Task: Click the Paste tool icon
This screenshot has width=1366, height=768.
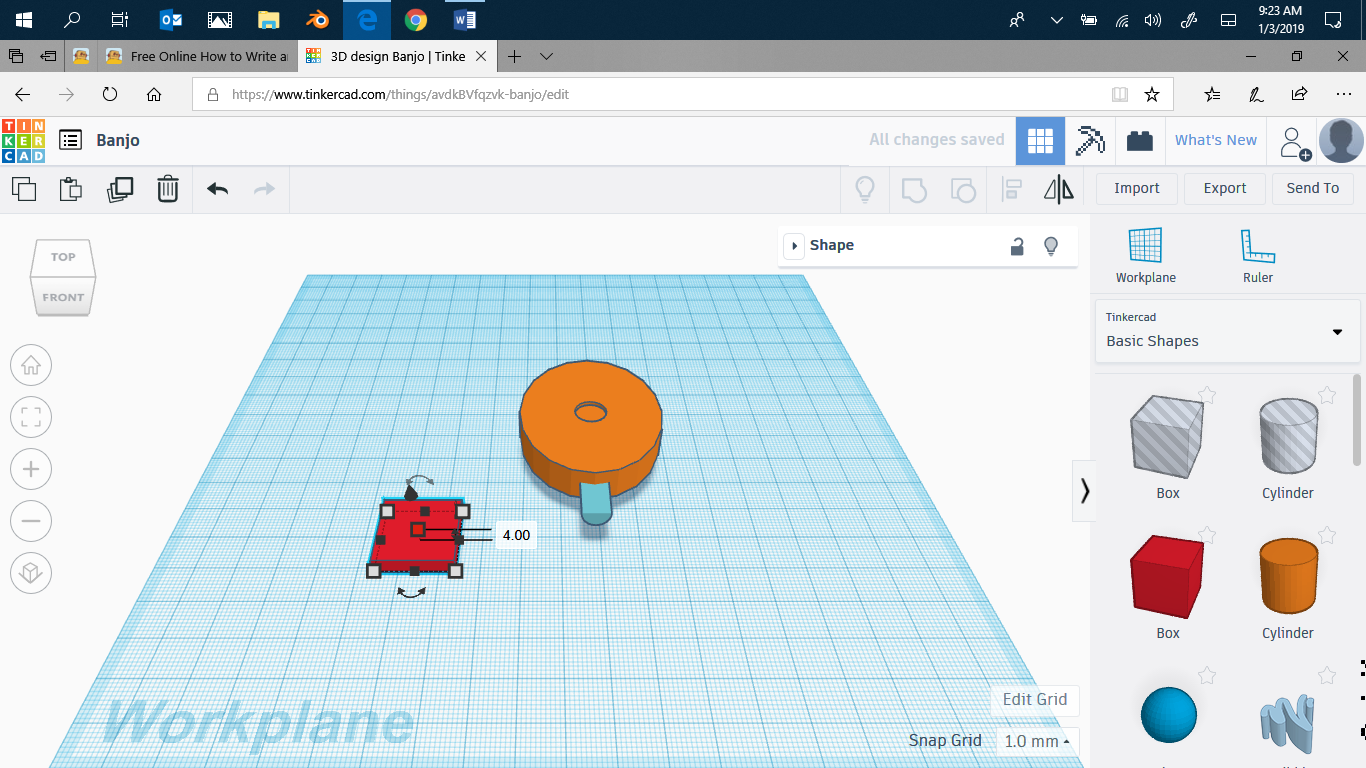Action: (71, 188)
